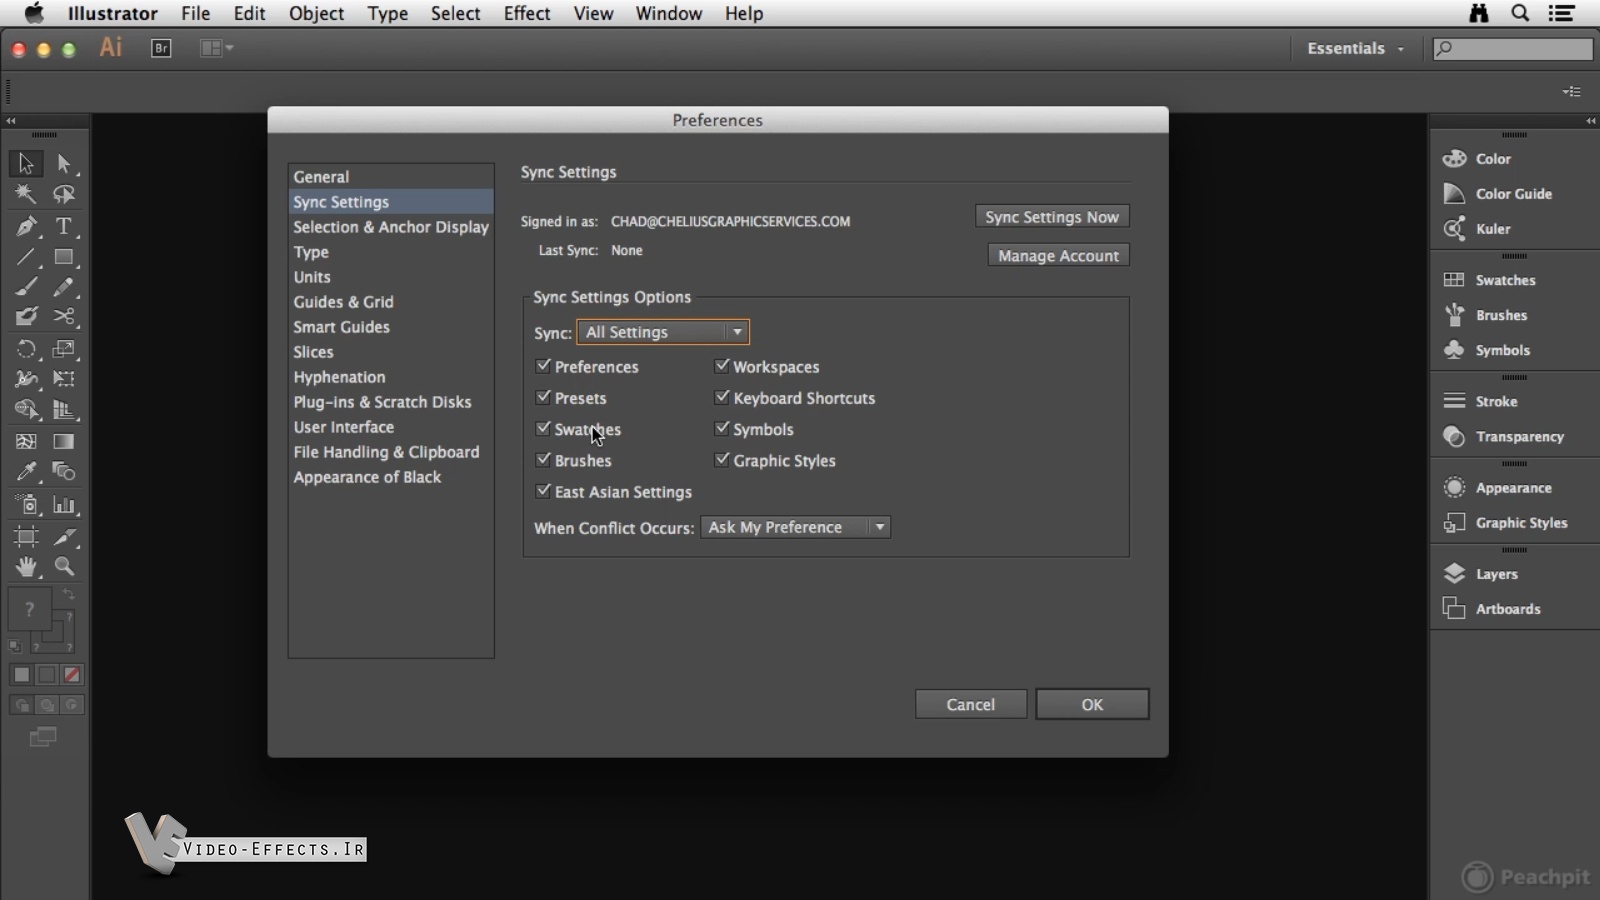The image size is (1600, 900).
Task: Open the Arrange Documents dropdown
Action: (216, 48)
